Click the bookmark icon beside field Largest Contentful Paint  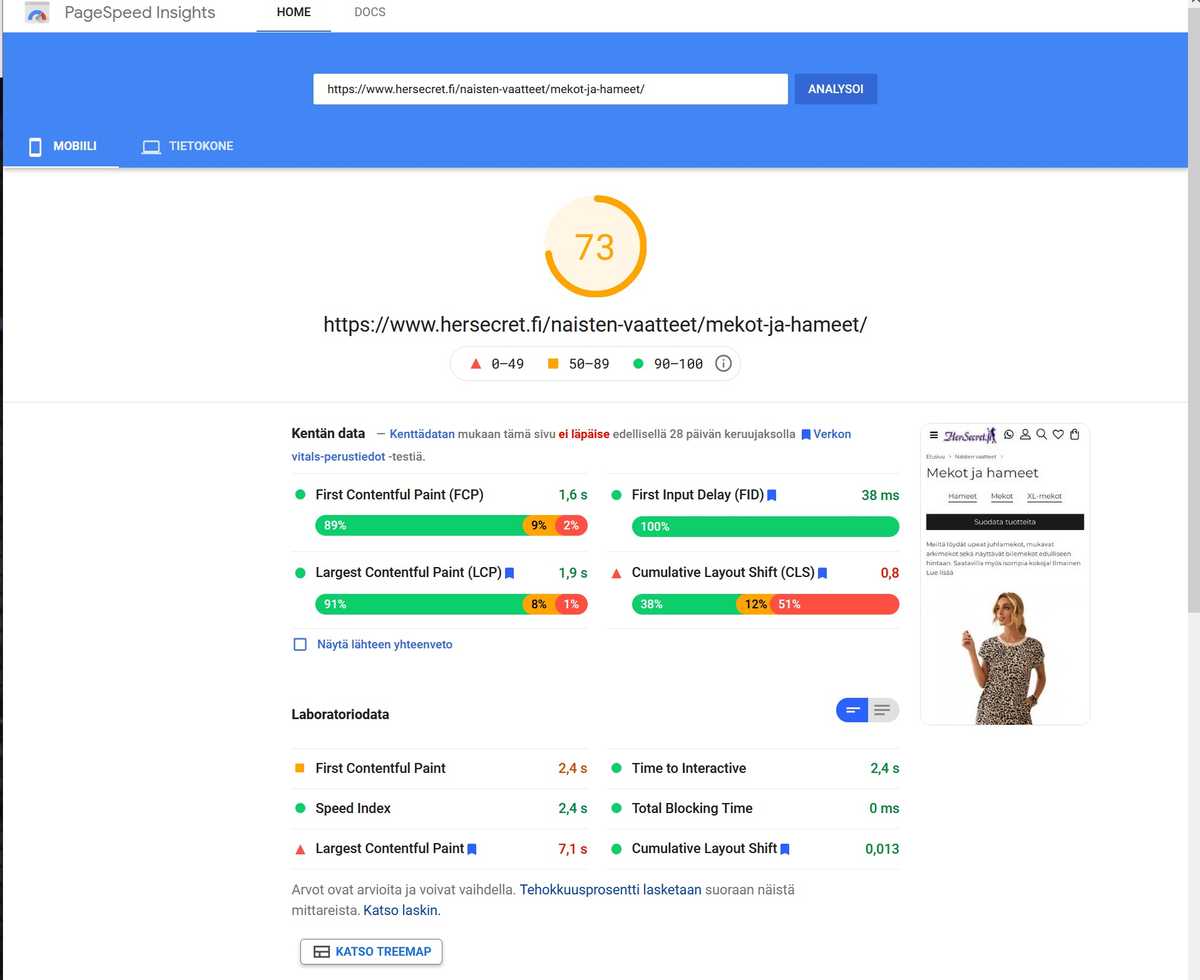coord(509,573)
